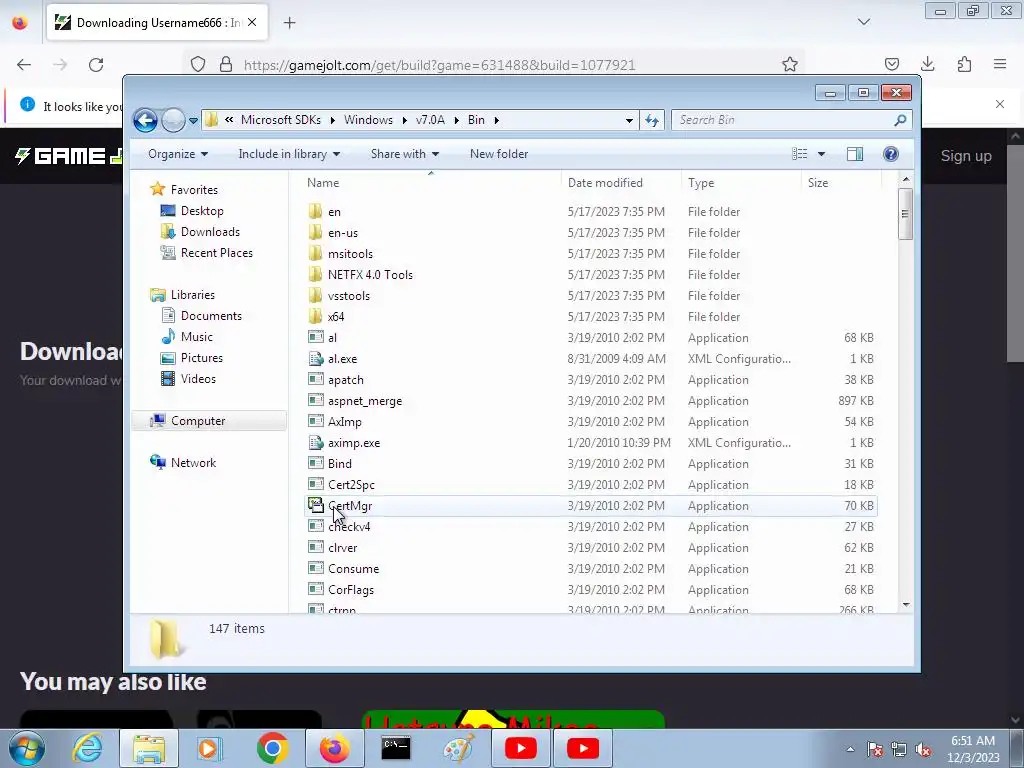
Task: Open the Windows Start menu
Action: click(x=27, y=748)
